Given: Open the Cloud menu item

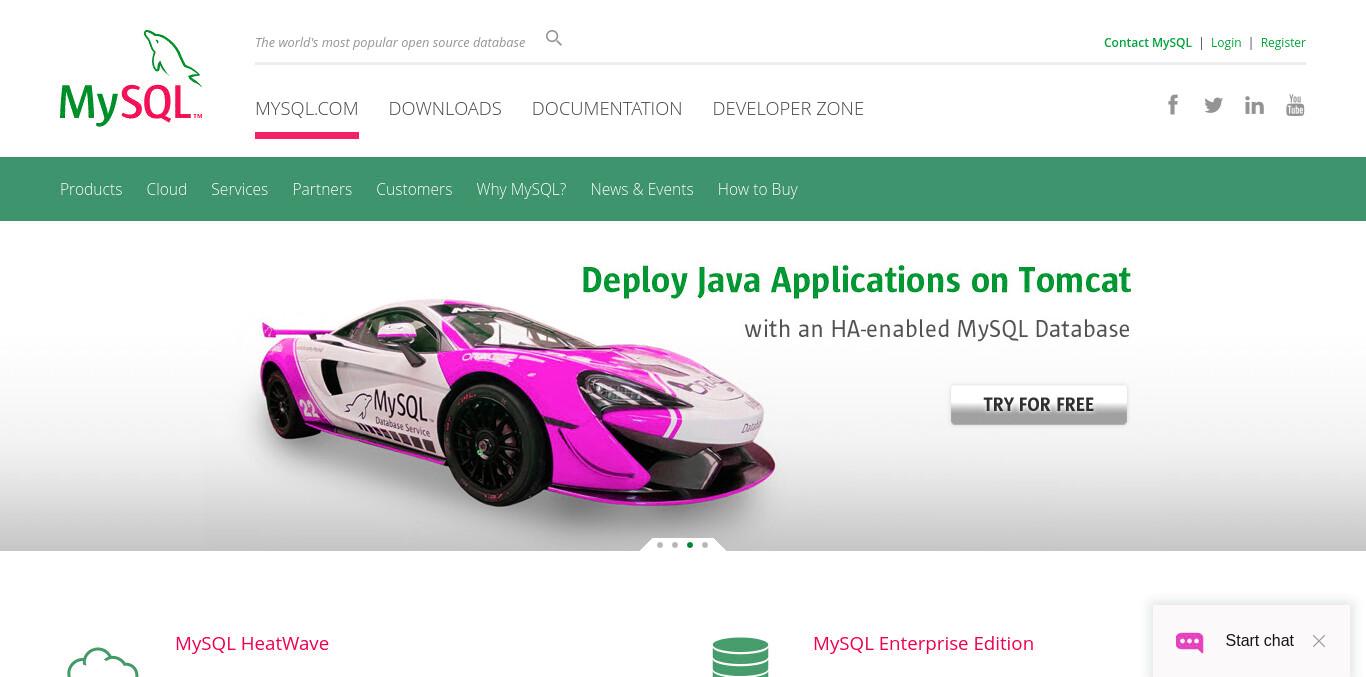Looking at the screenshot, I should point(167,189).
